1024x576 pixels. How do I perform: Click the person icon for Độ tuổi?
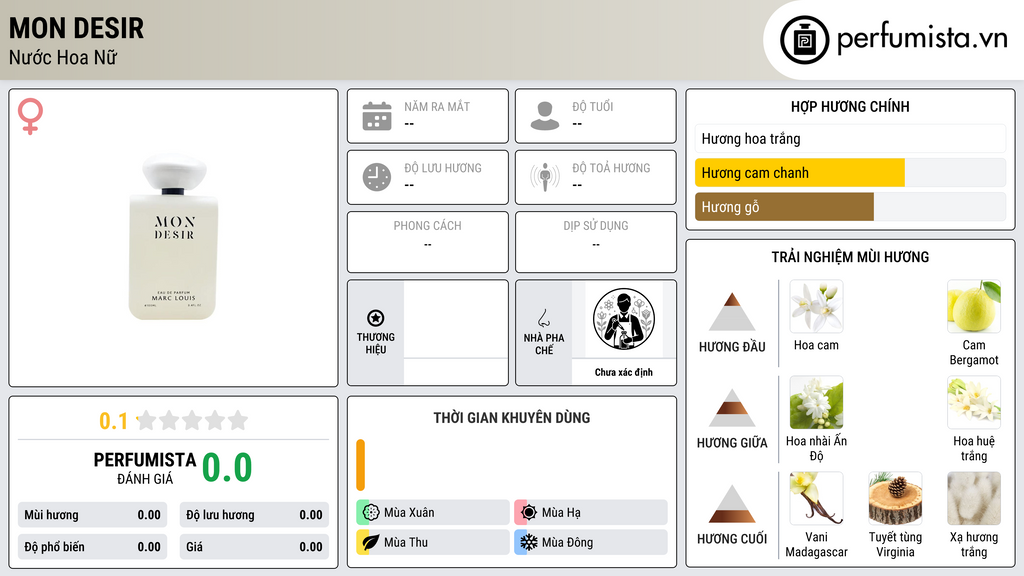(545, 116)
